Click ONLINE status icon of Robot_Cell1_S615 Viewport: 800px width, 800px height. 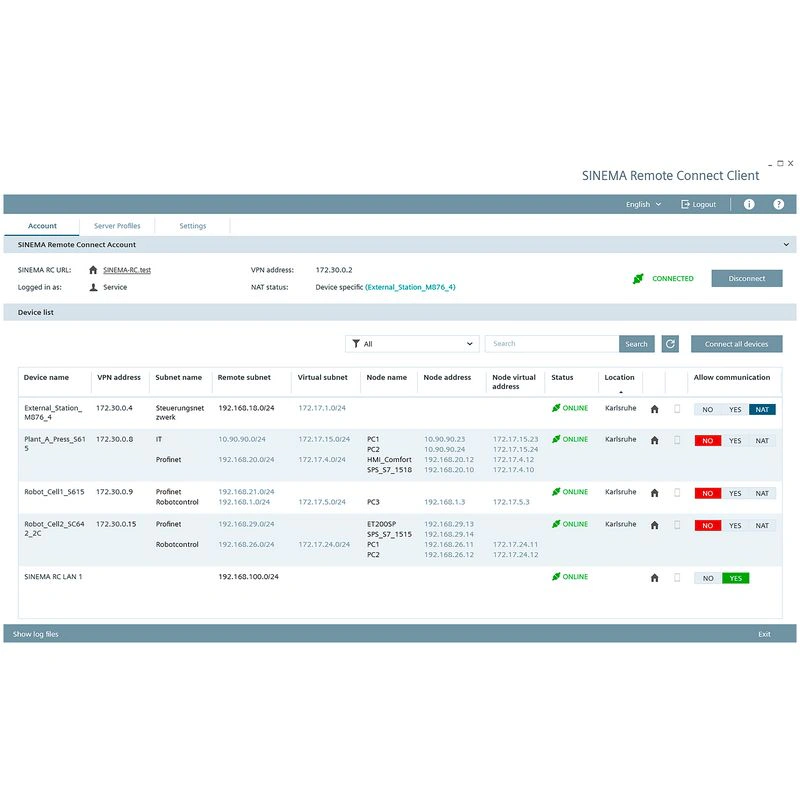pos(556,491)
